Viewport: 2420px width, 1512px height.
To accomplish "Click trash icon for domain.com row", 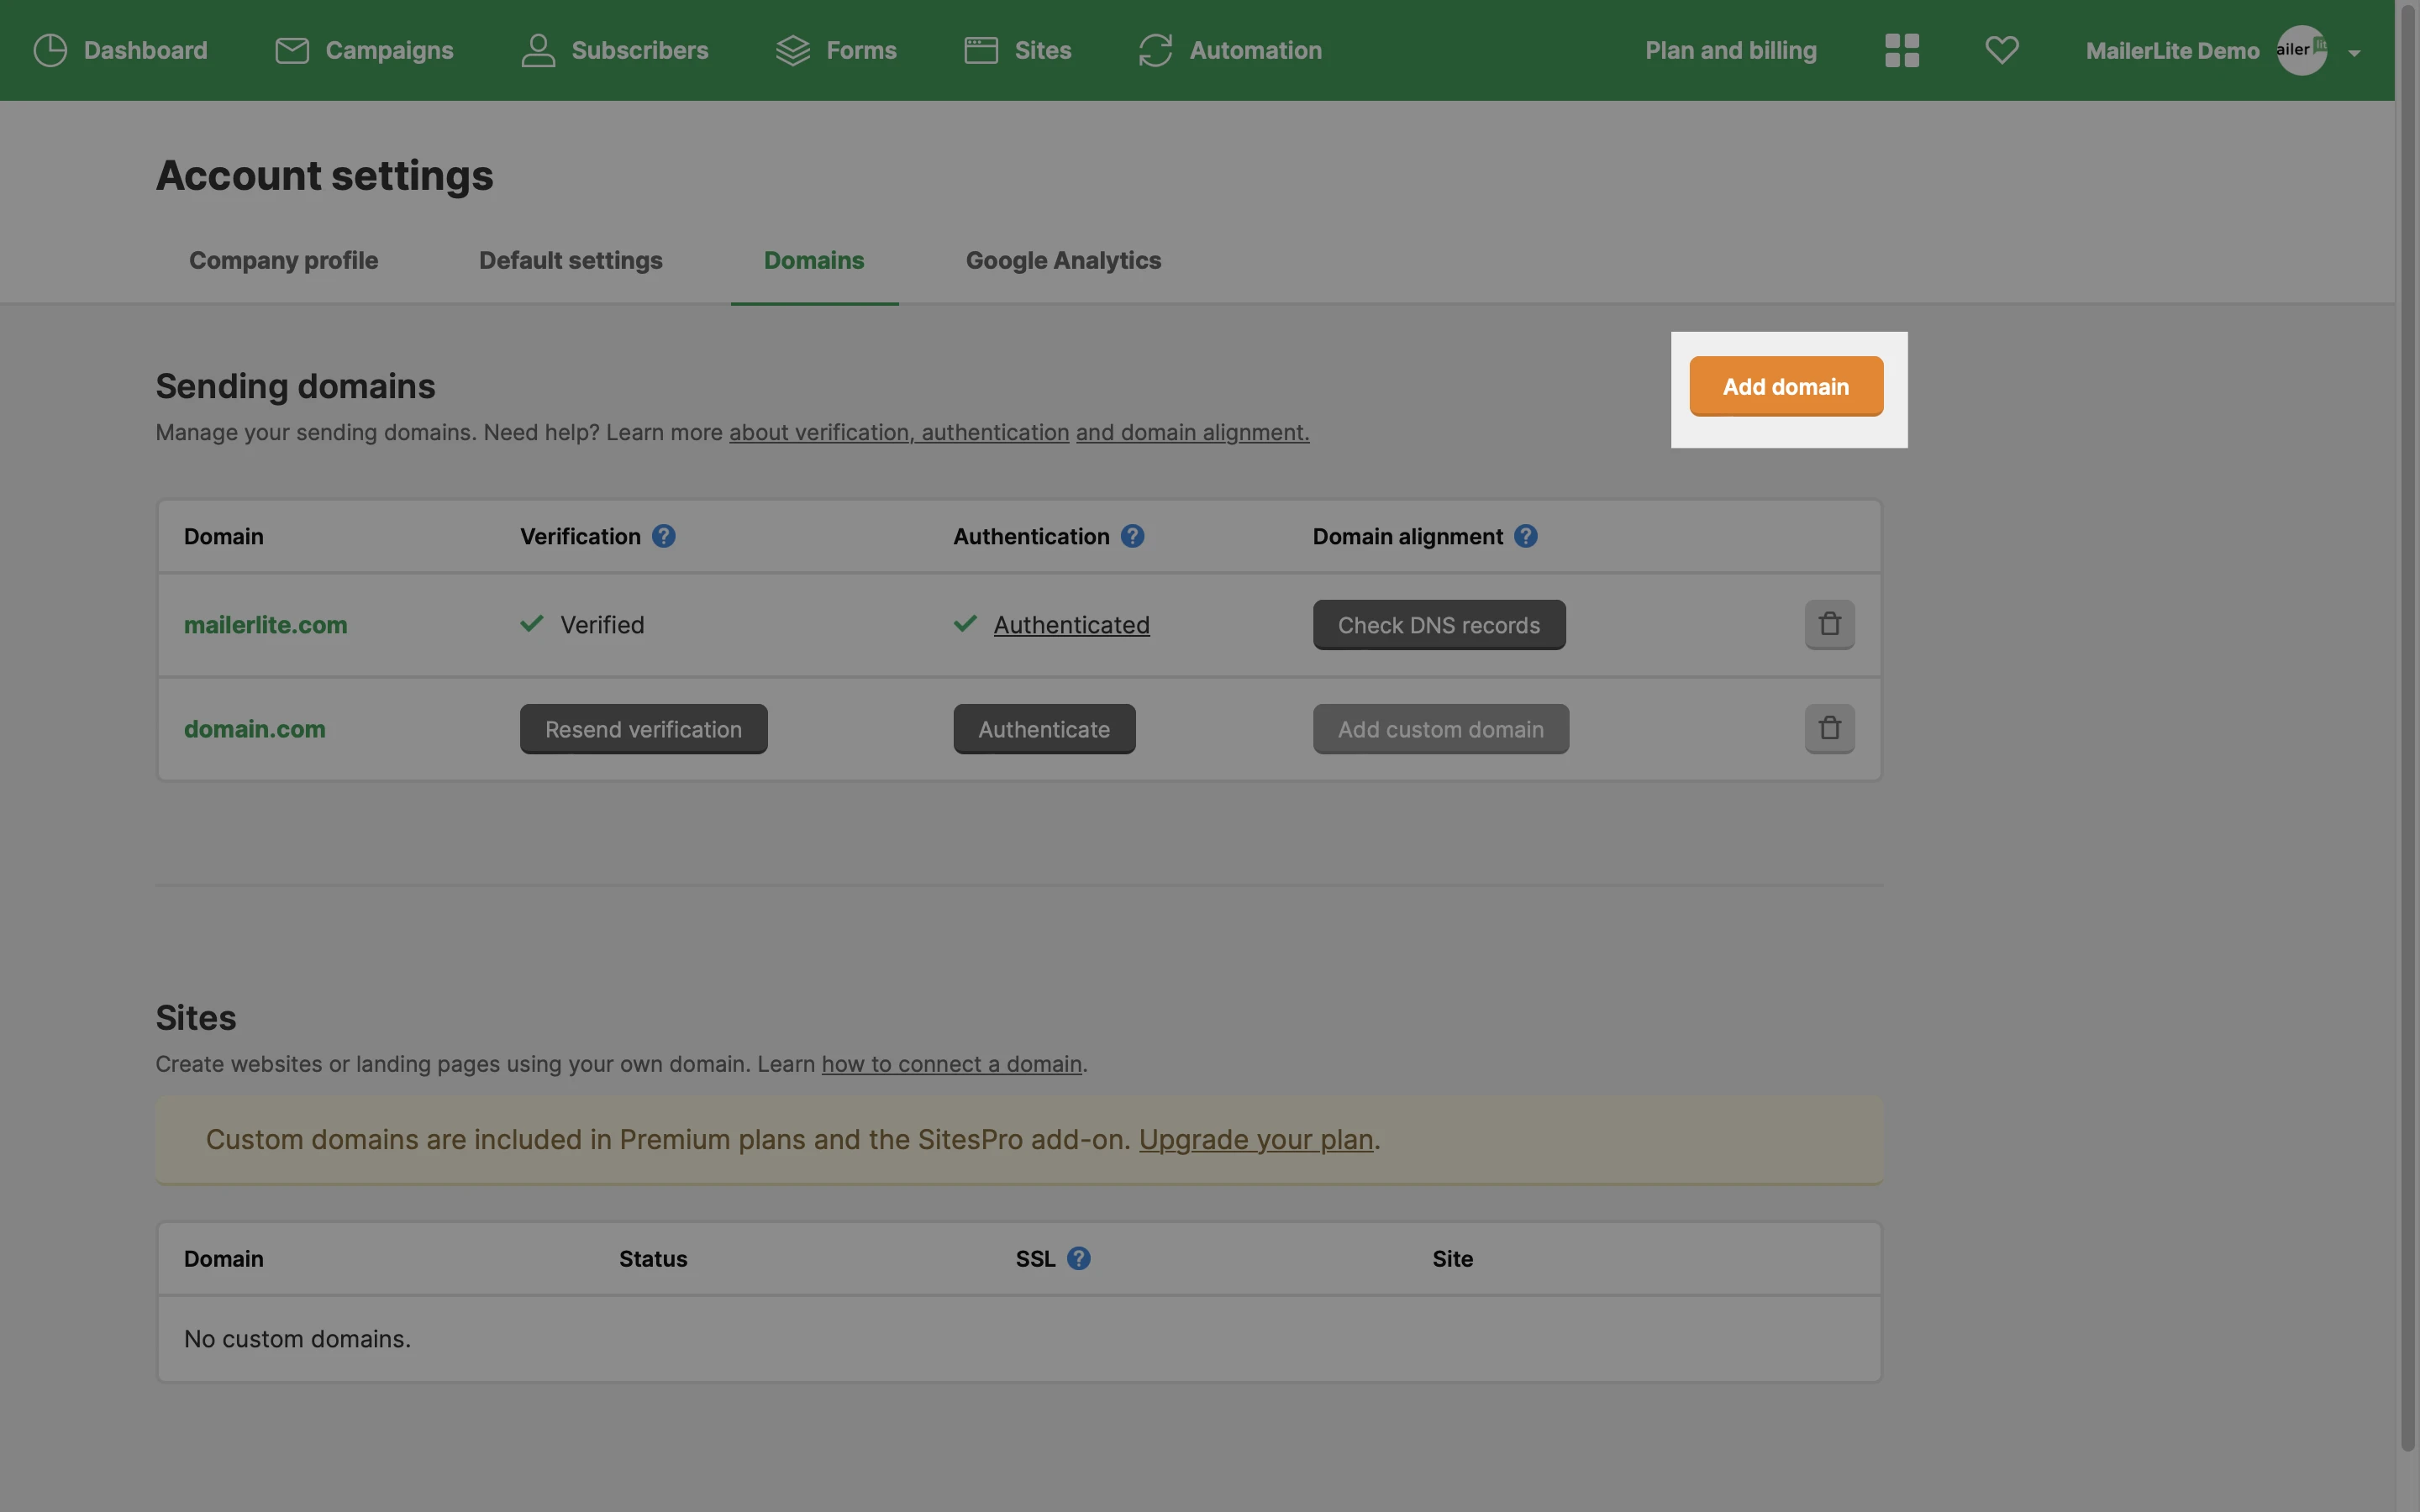I will tap(1829, 728).
